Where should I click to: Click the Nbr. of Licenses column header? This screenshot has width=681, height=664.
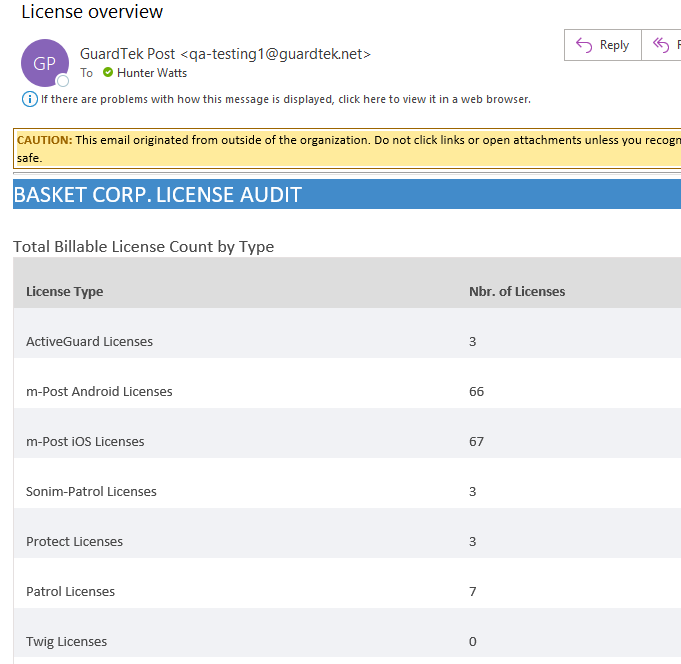pyautogui.click(x=517, y=291)
